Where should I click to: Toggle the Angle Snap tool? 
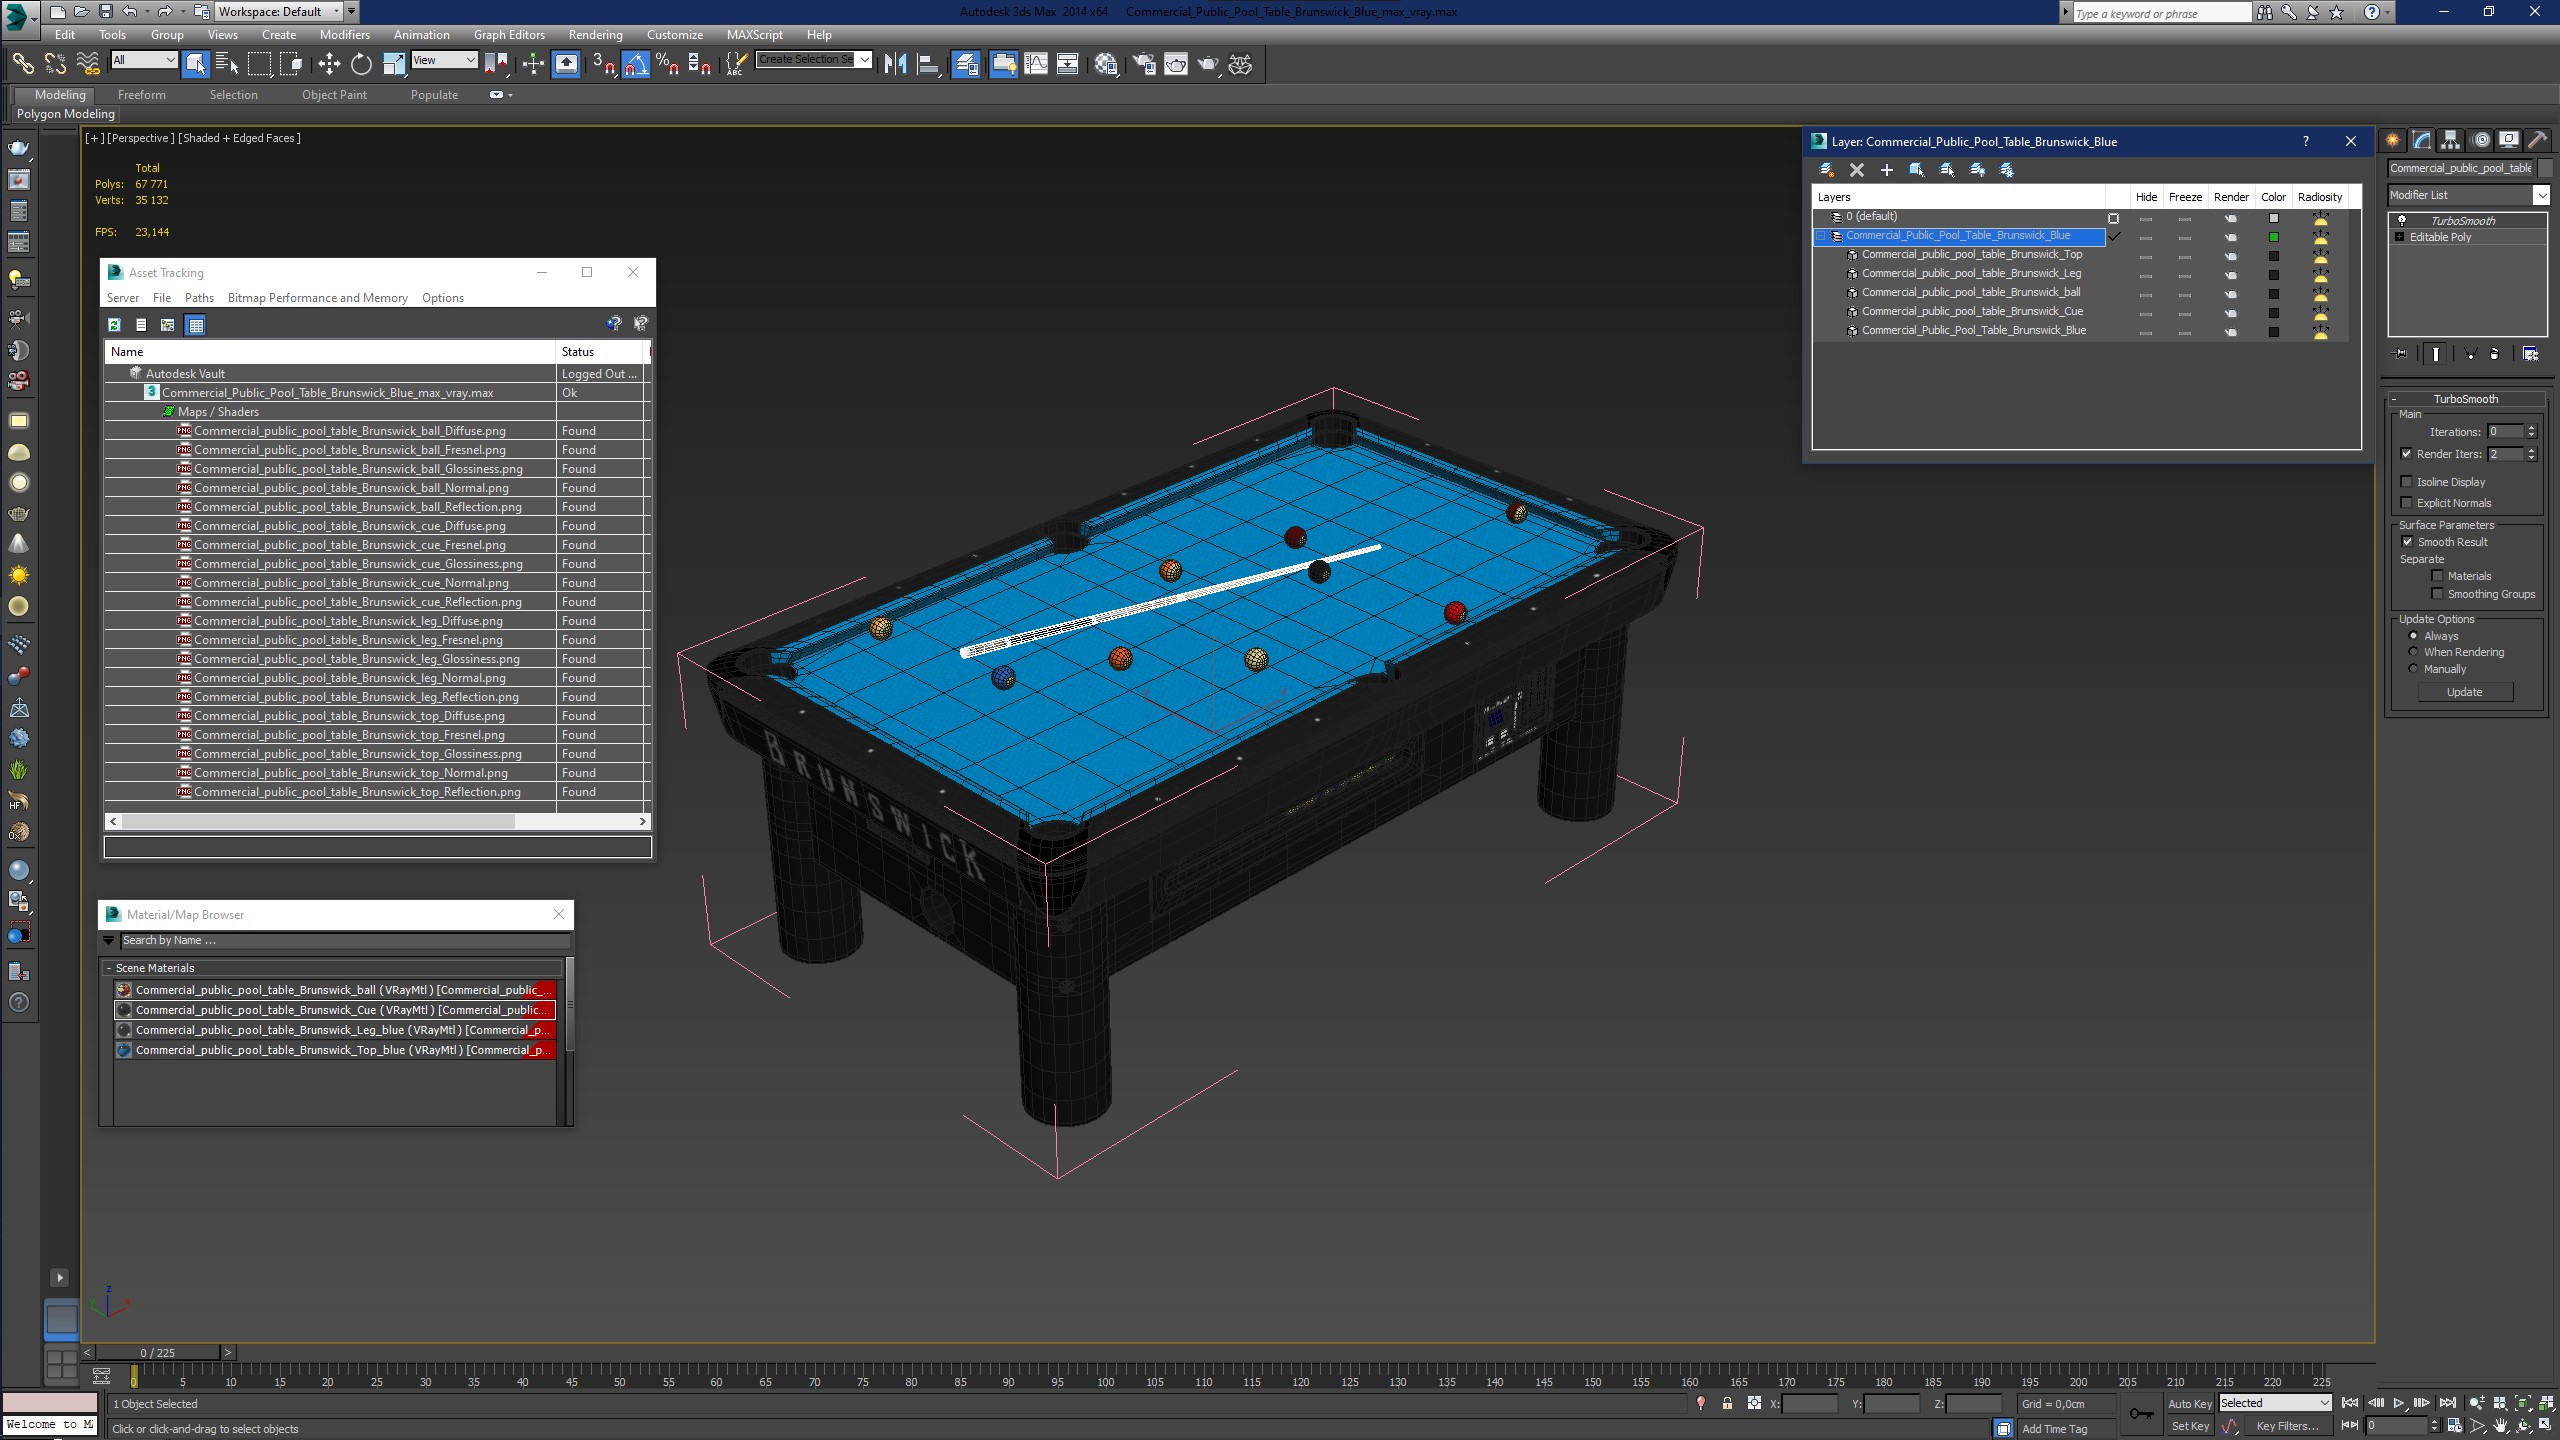pyautogui.click(x=635, y=64)
